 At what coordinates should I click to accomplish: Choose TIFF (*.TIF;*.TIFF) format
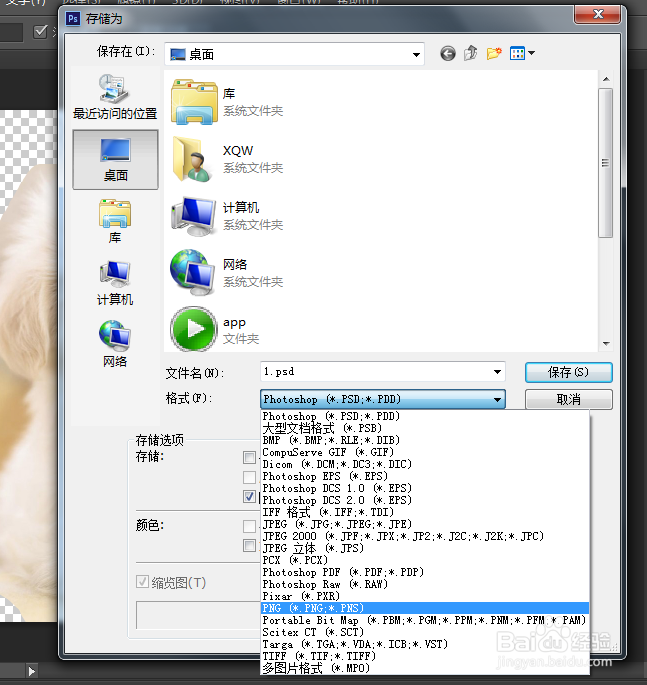coord(425,656)
